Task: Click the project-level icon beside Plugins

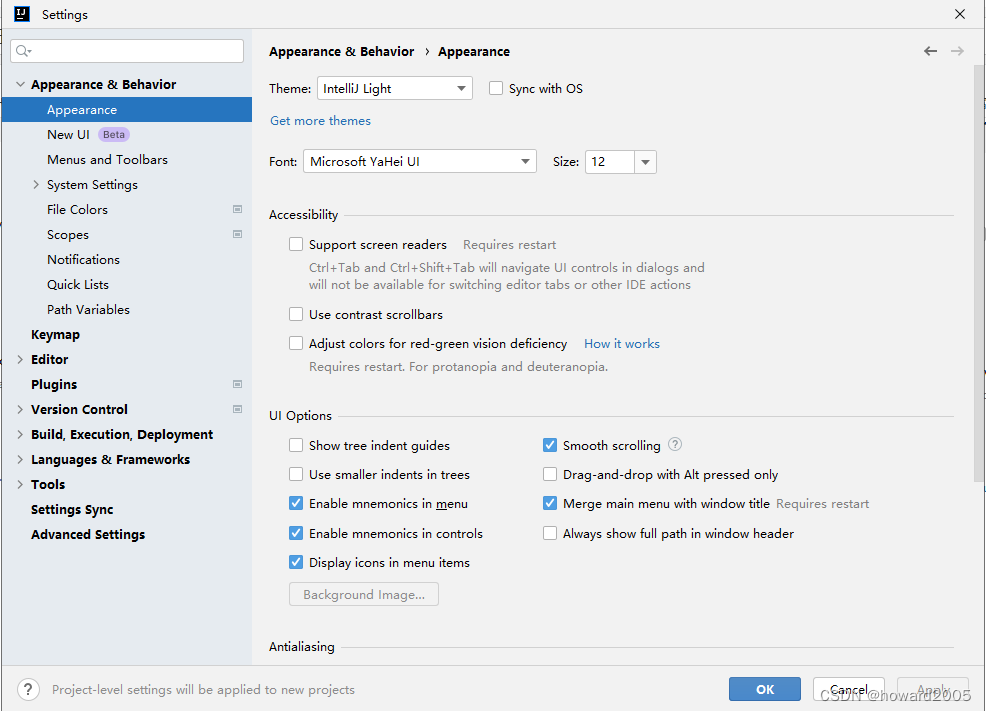Action: pos(237,384)
